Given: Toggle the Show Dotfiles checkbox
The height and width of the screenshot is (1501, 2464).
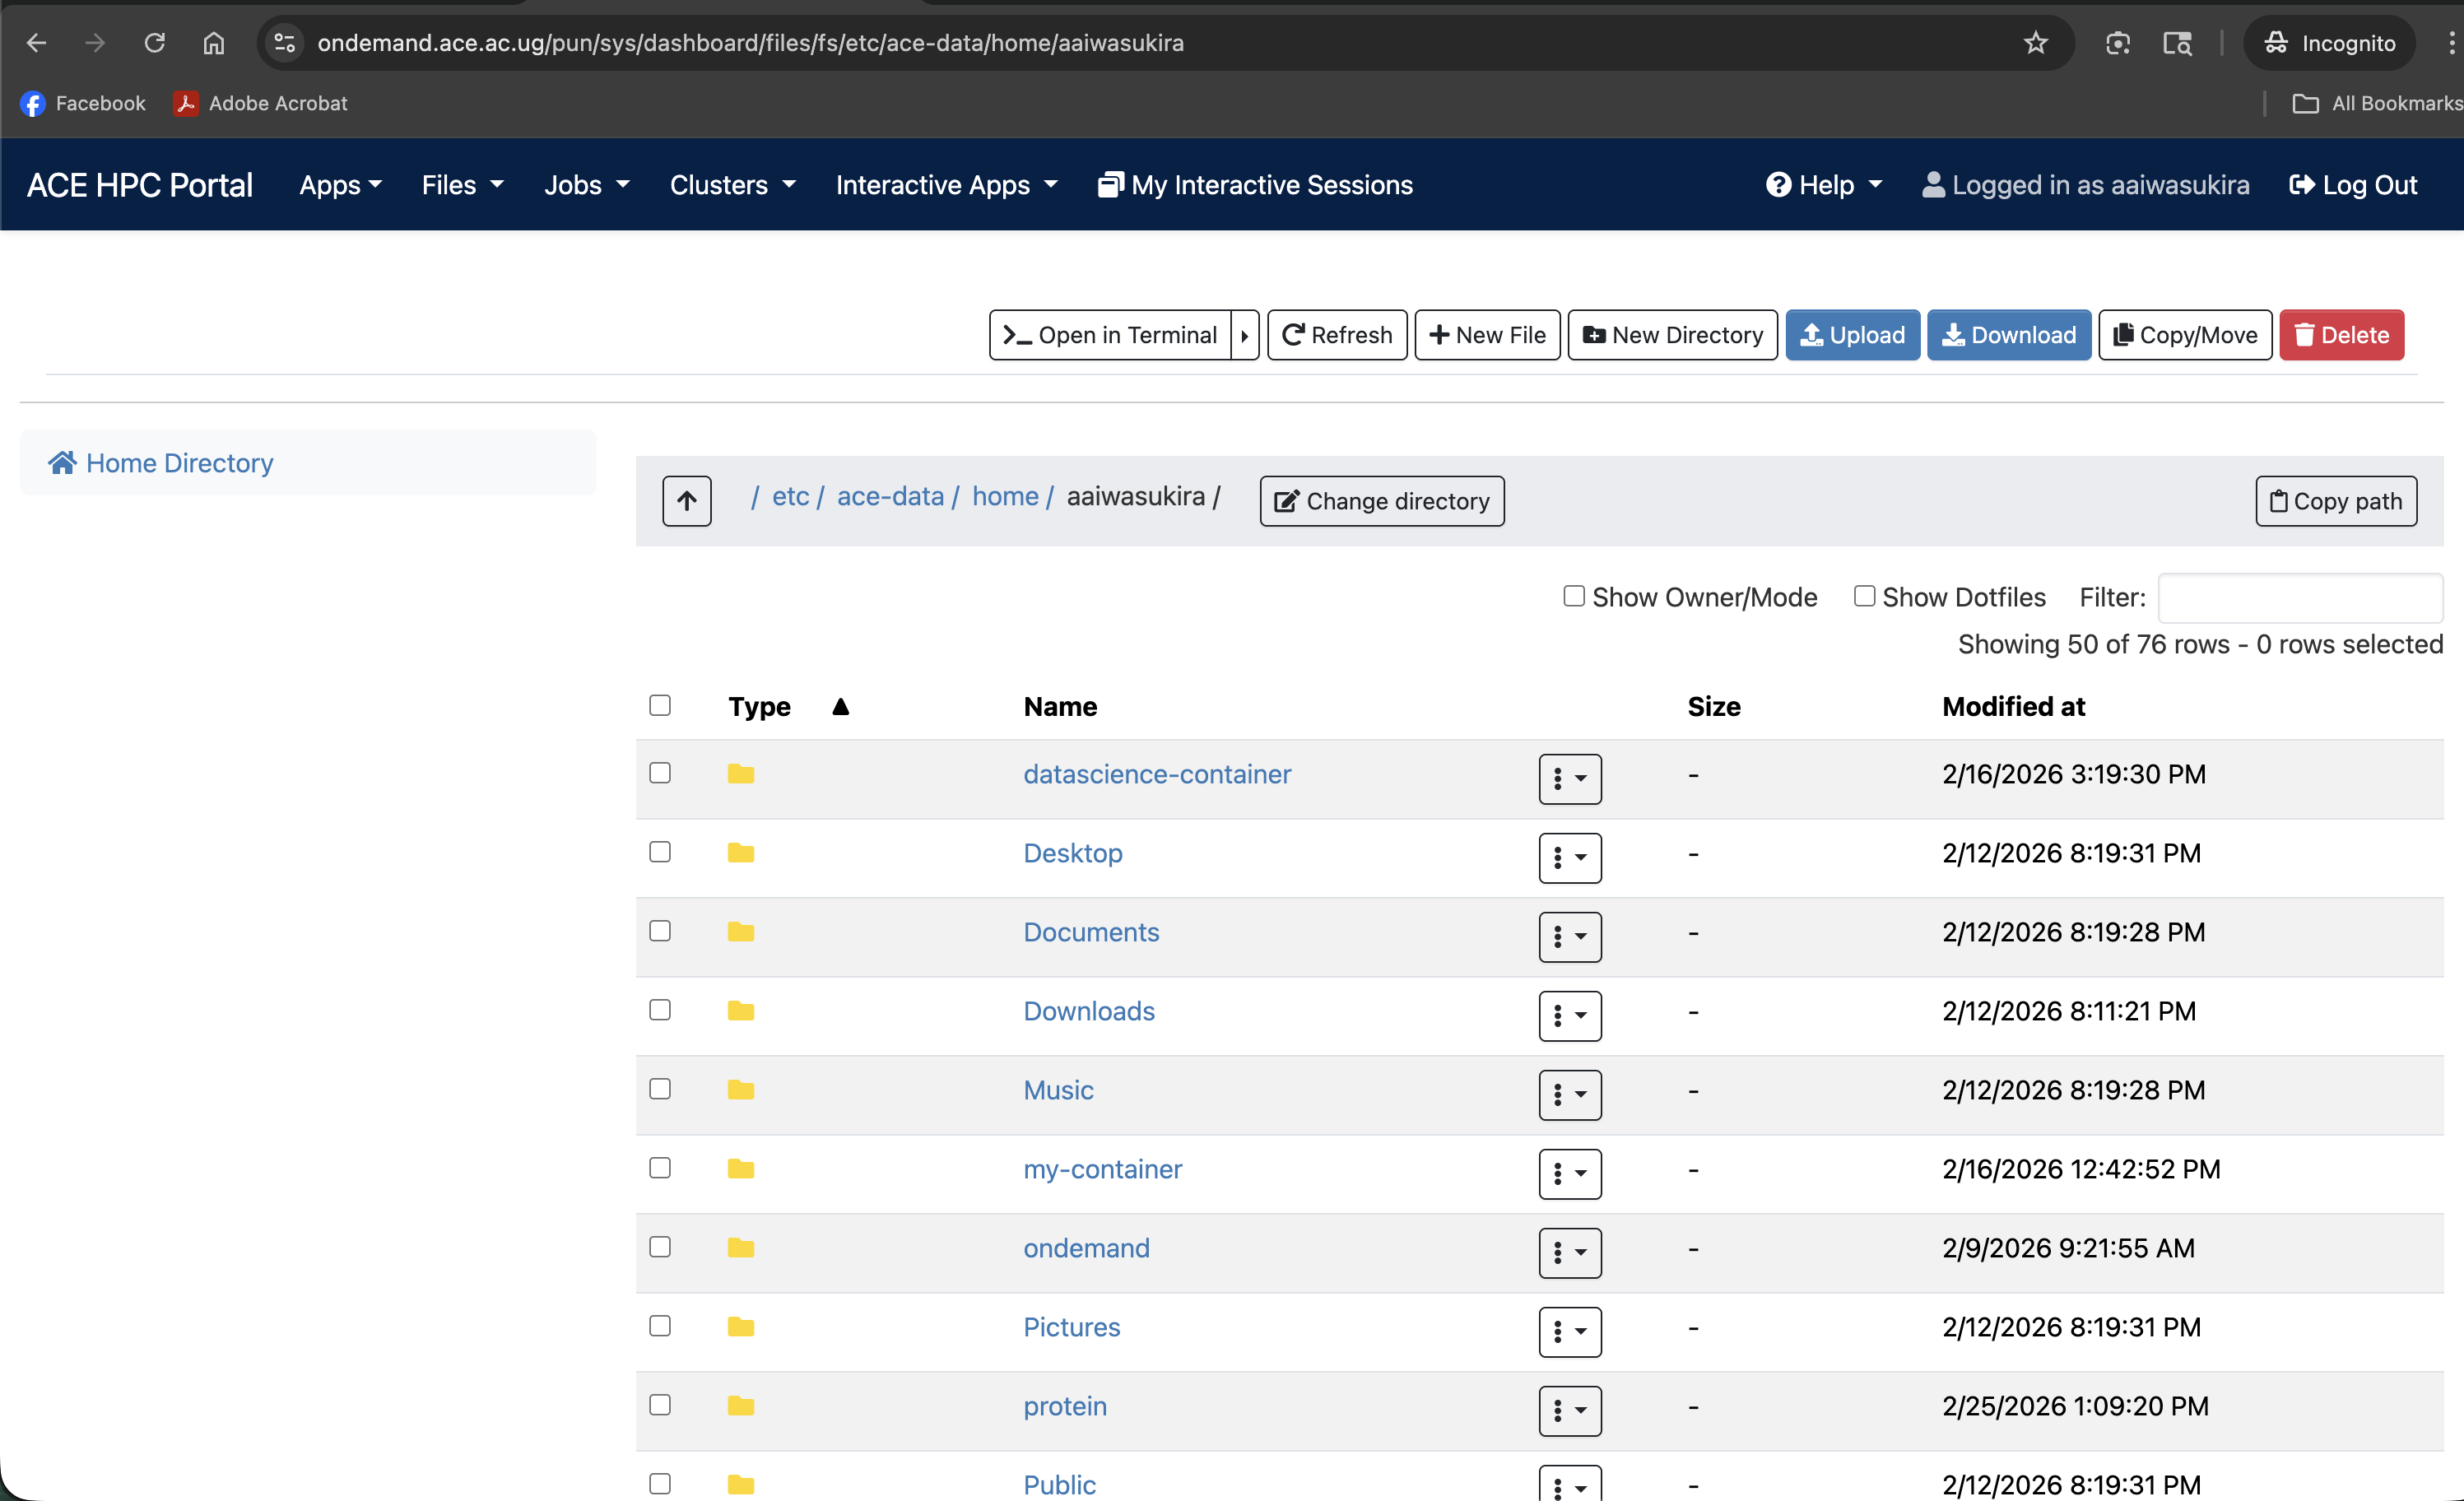Looking at the screenshot, I should 1863,596.
